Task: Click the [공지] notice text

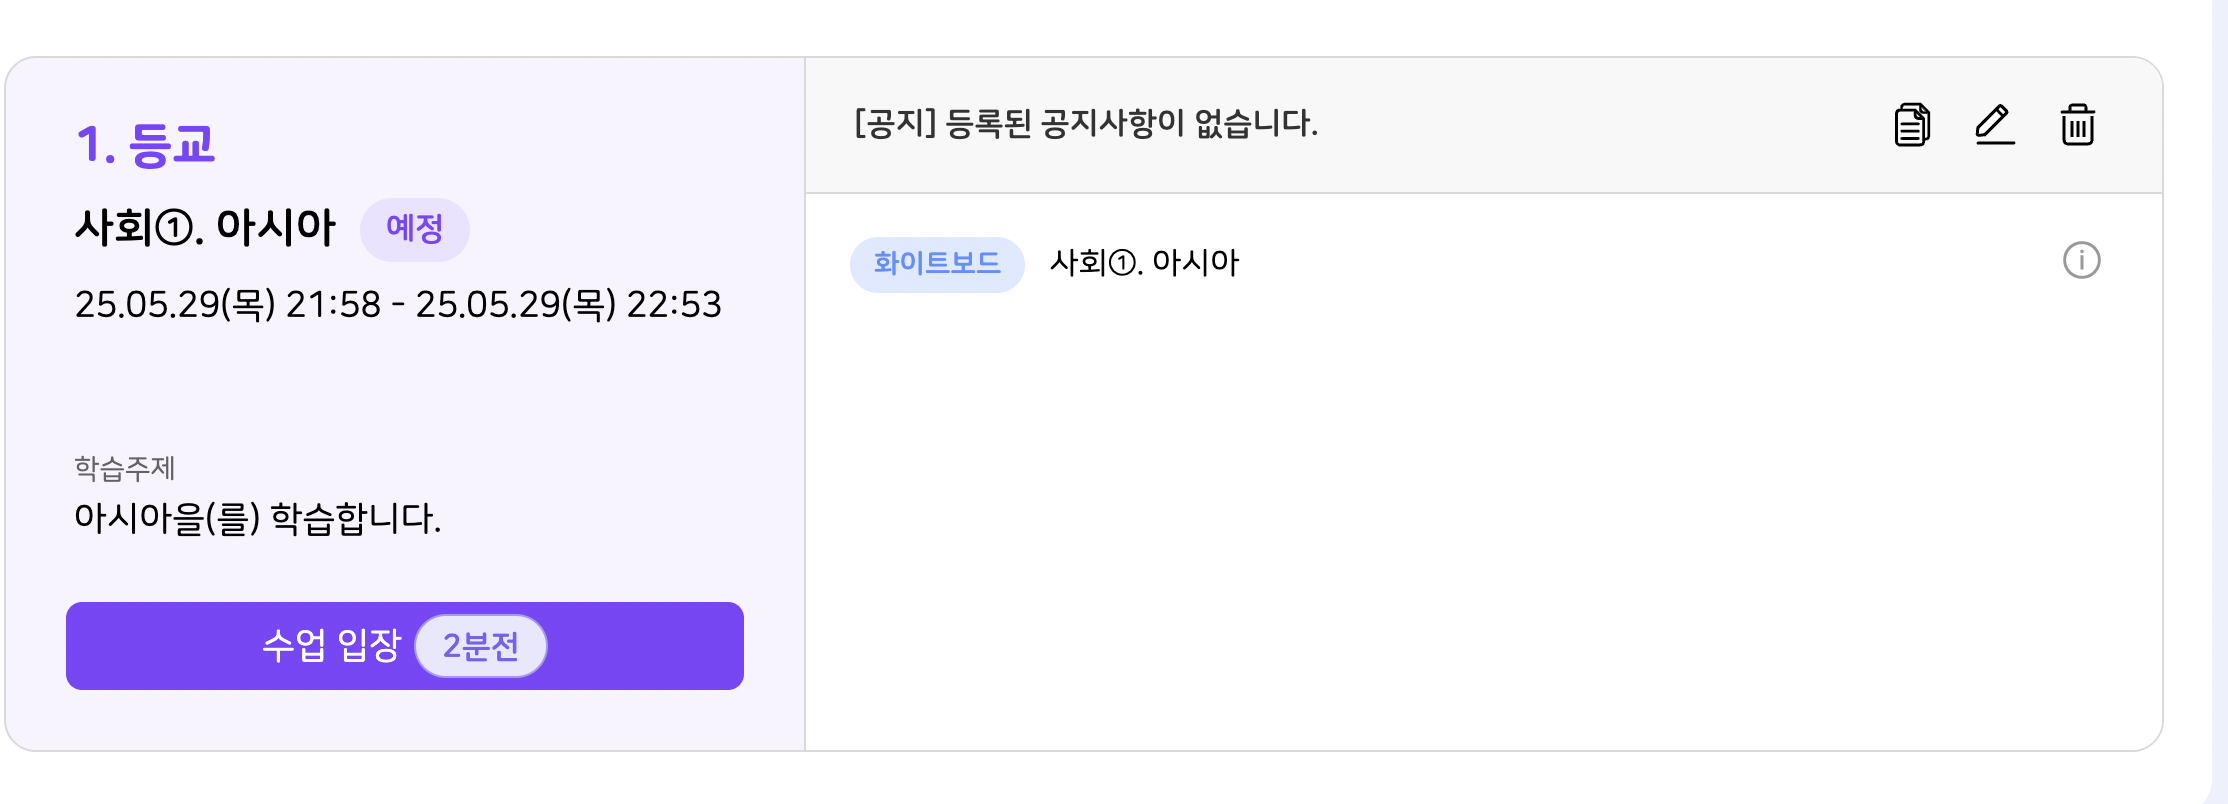Action: tap(894, 123)
